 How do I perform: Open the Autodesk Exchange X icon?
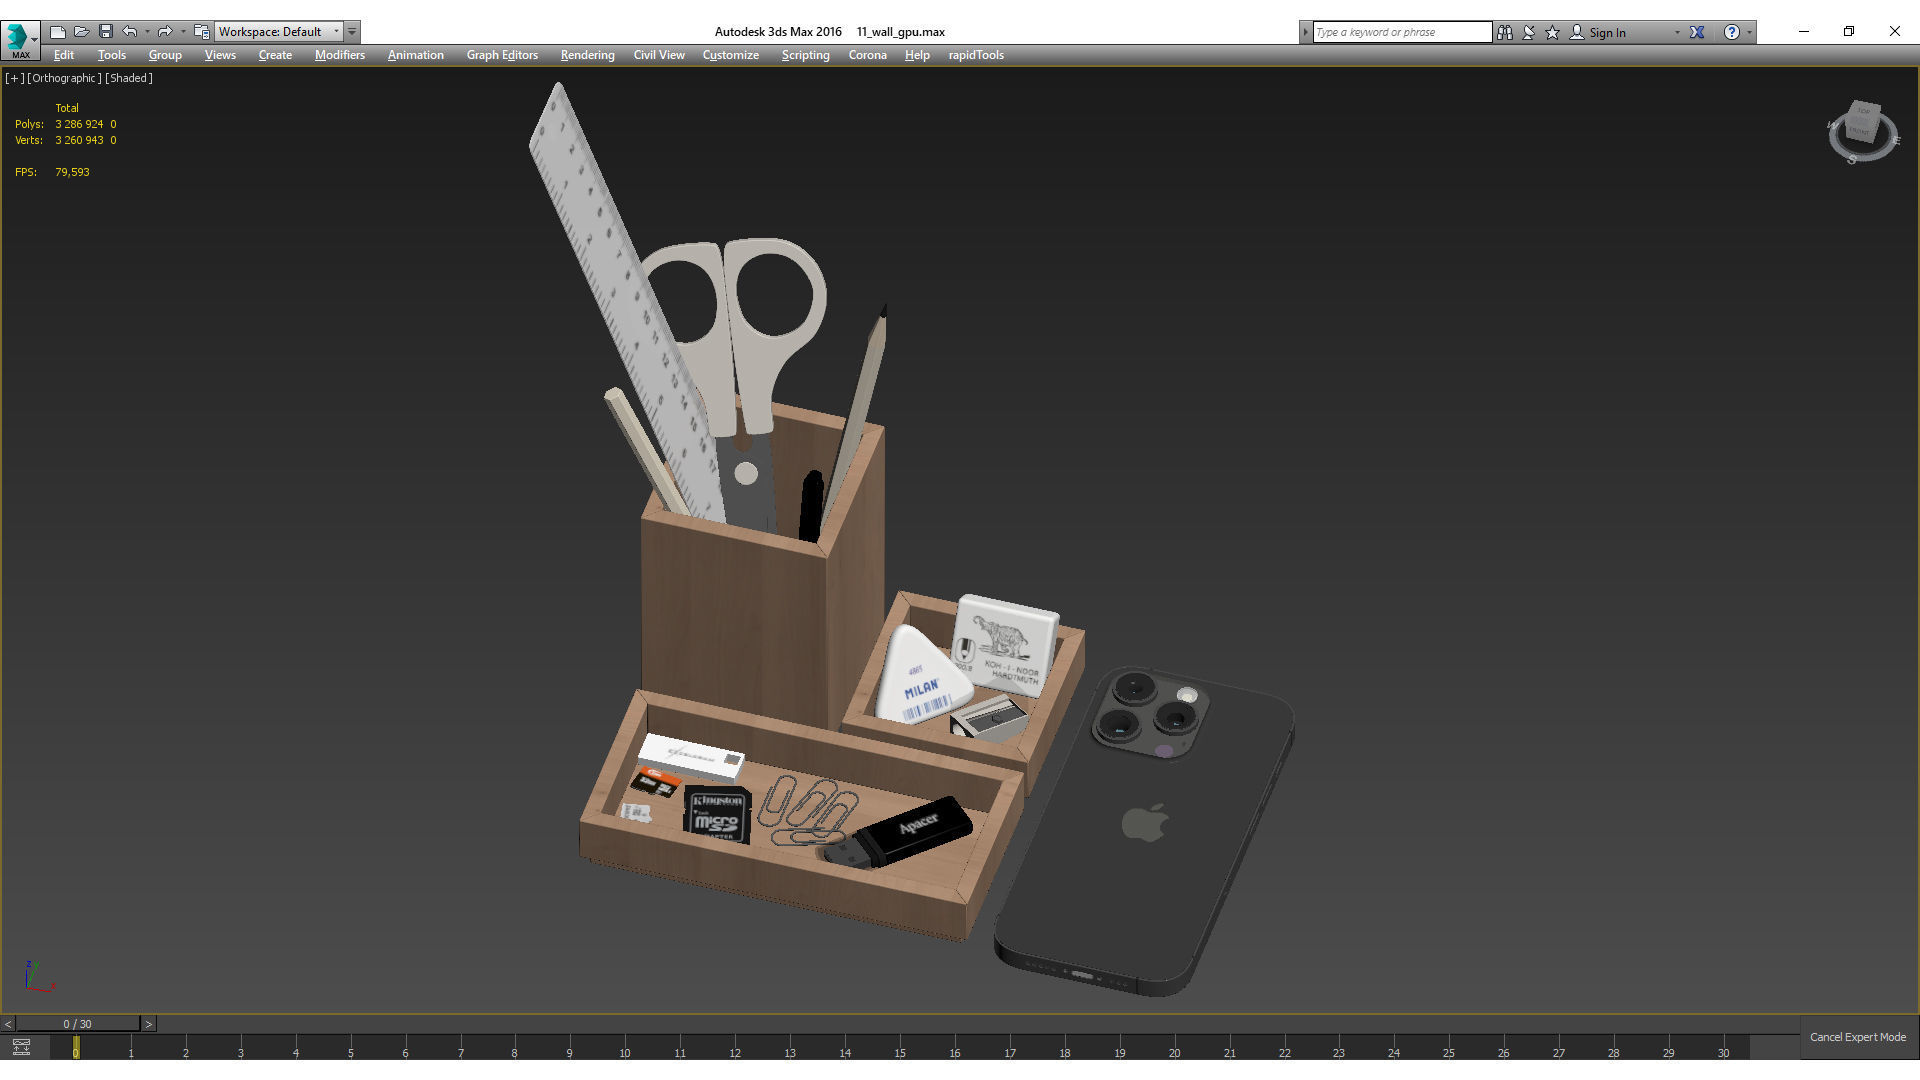[x=1697, y=32]
